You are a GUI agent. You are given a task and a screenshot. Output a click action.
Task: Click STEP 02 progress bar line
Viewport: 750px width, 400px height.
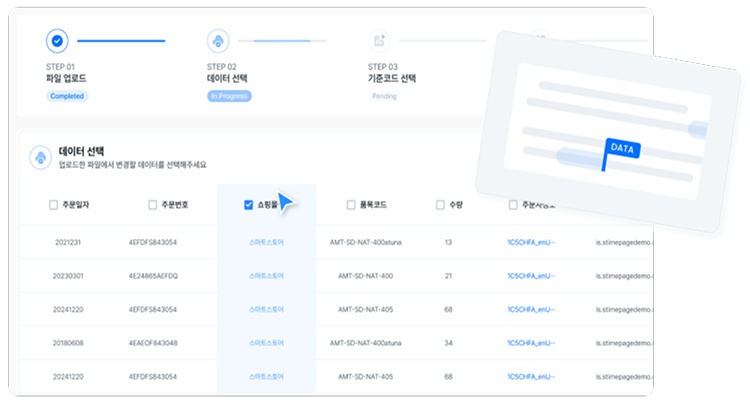282,41
